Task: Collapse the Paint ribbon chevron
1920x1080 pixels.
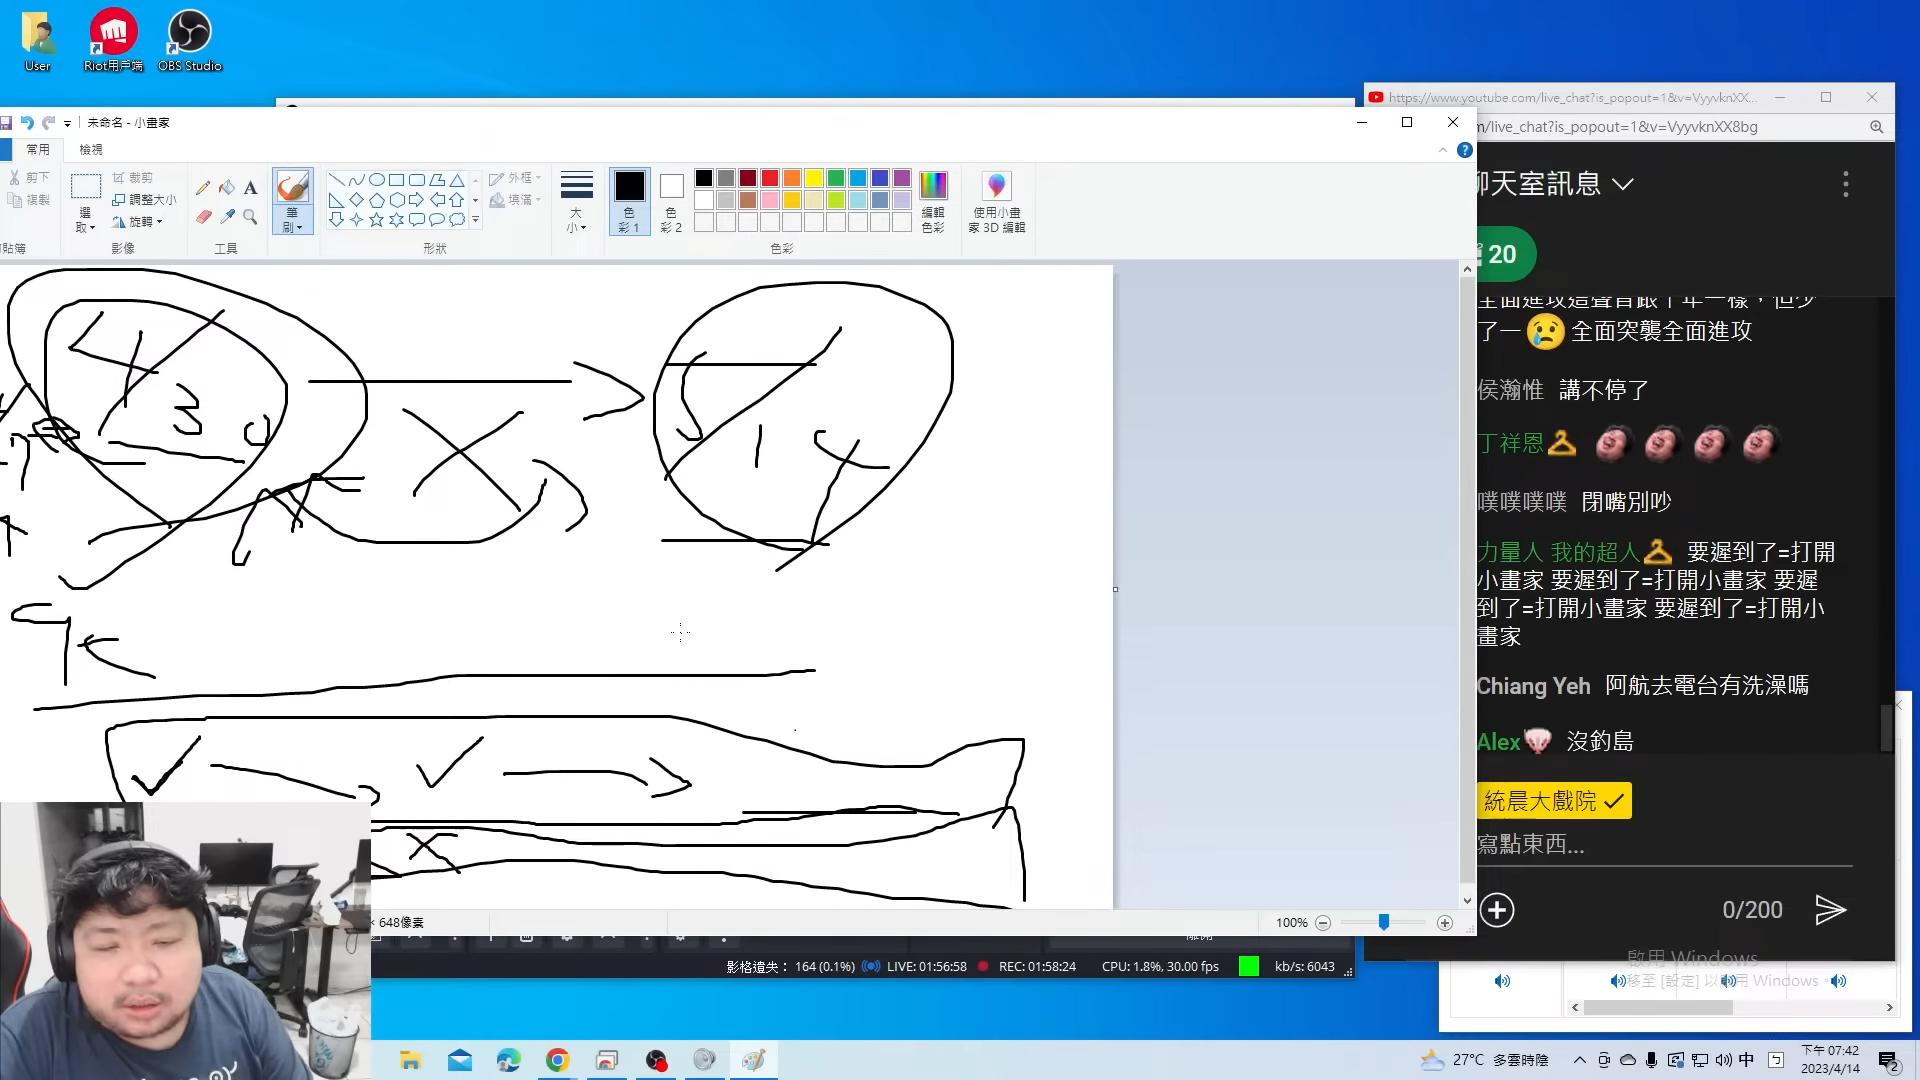Action: click(1443, 150)
